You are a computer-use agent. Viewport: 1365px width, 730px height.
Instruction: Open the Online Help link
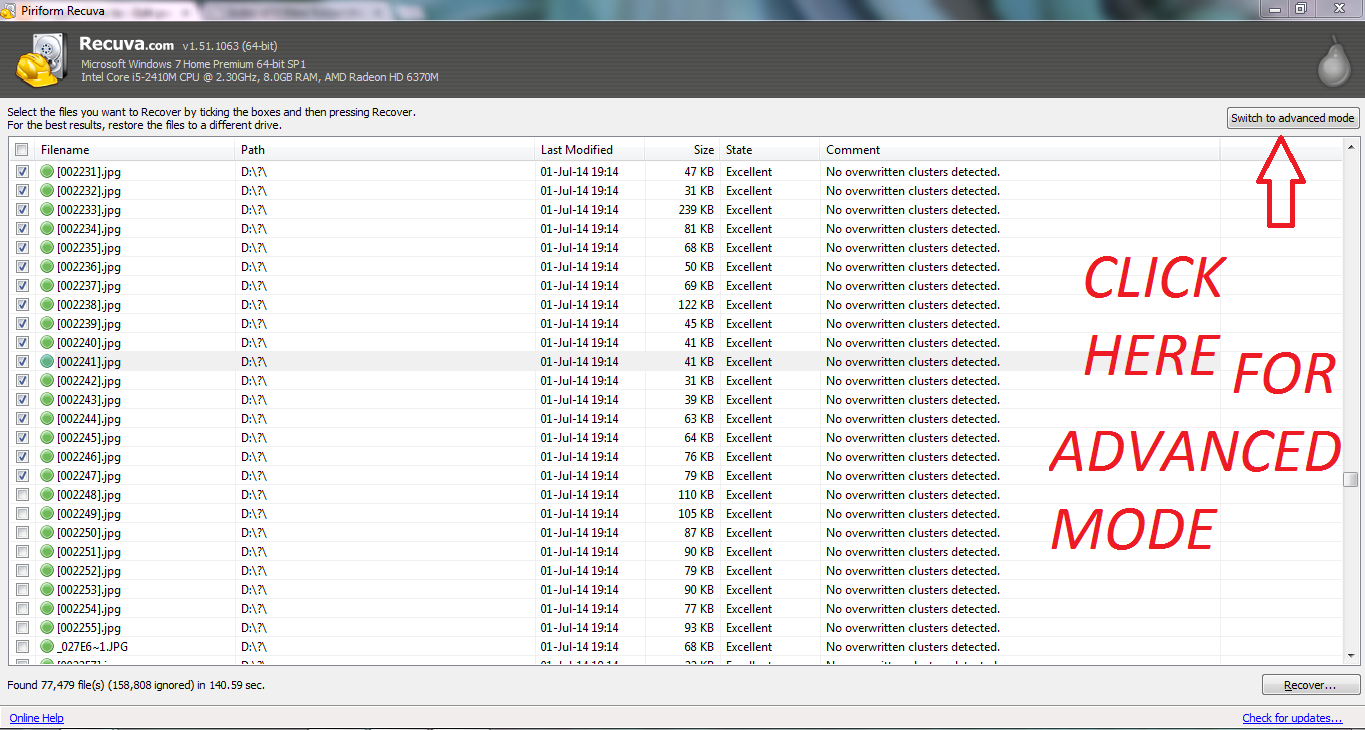pos(36,718)
